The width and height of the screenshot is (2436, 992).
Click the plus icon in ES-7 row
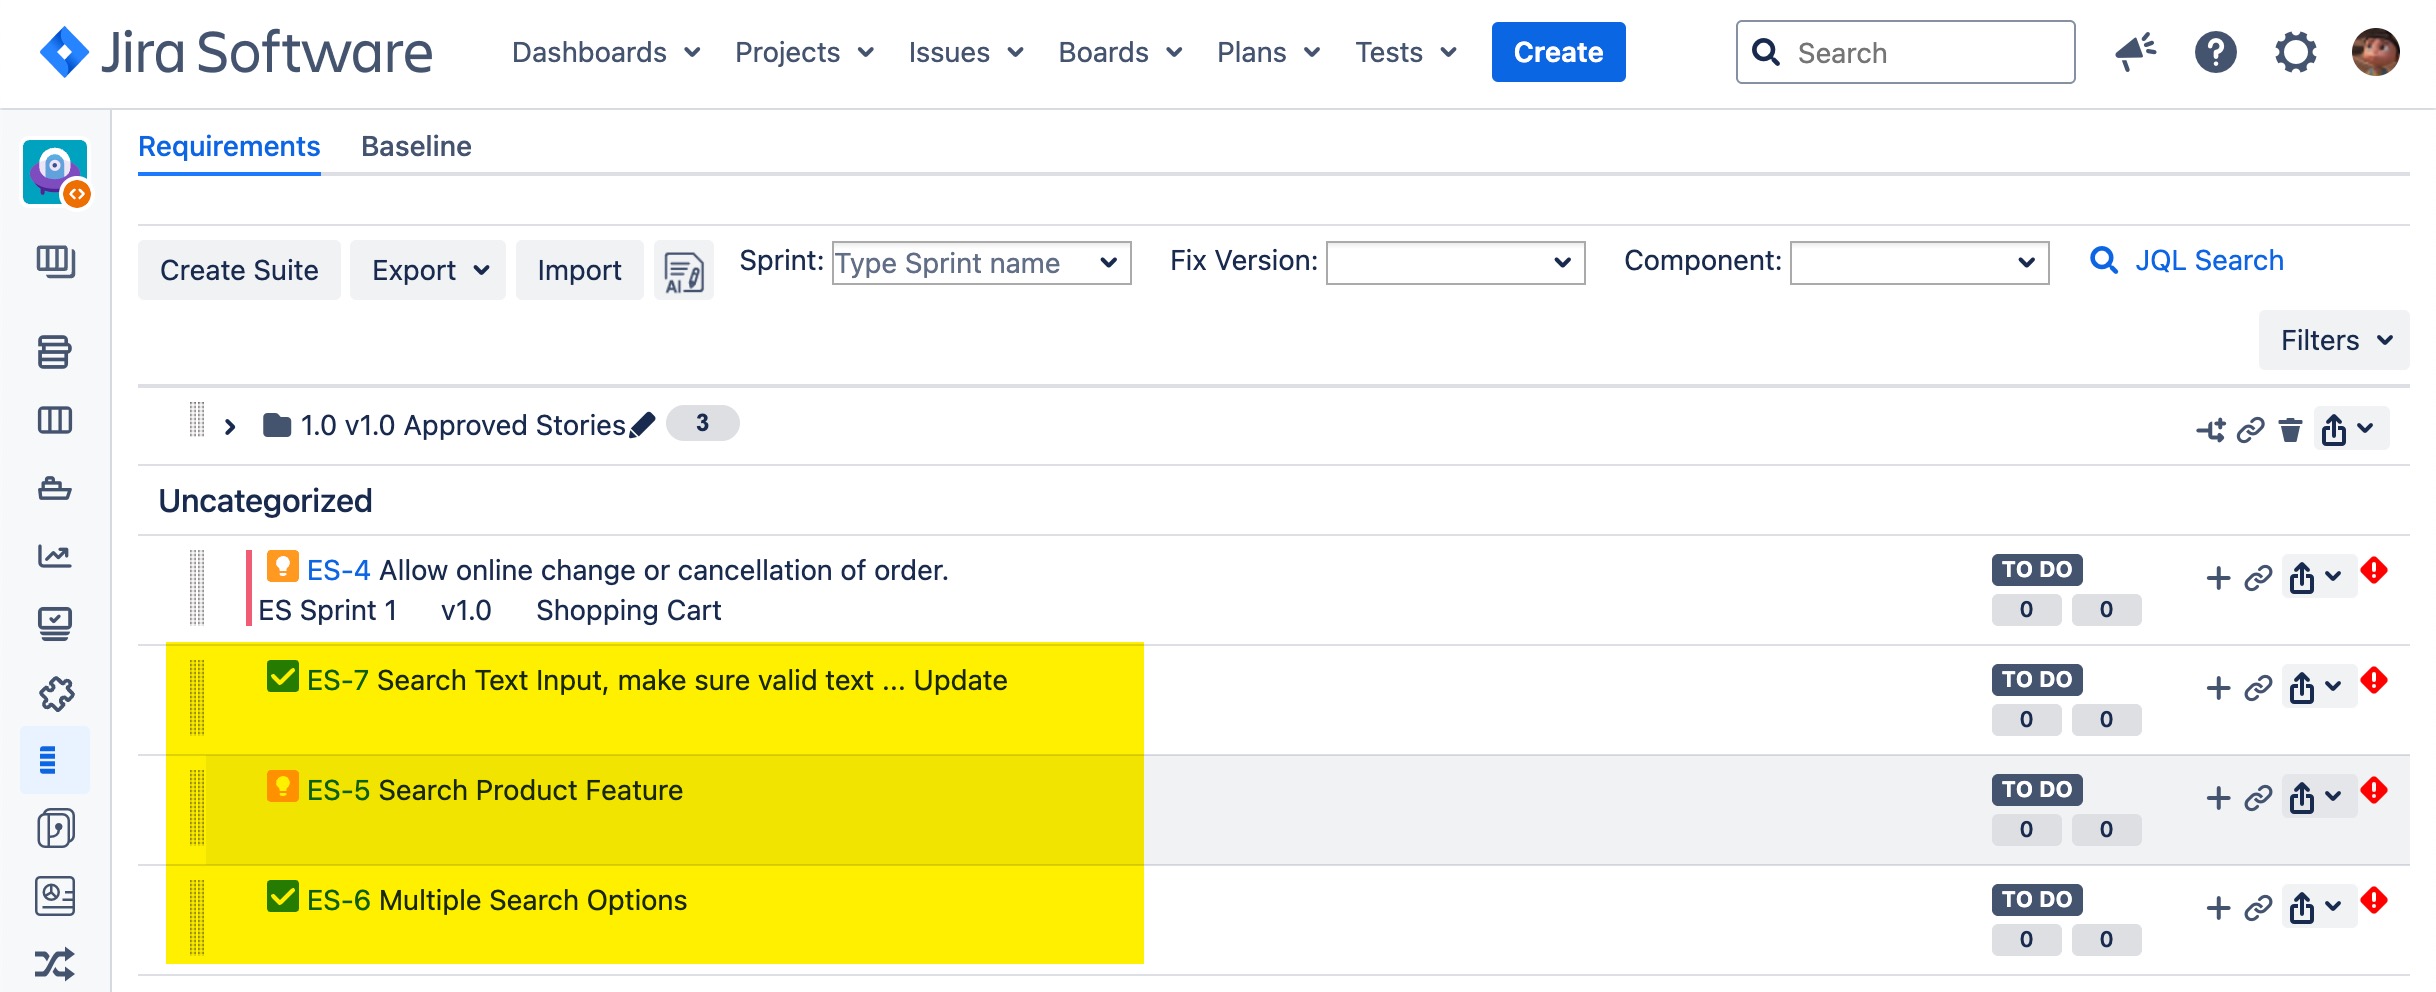2218,689
